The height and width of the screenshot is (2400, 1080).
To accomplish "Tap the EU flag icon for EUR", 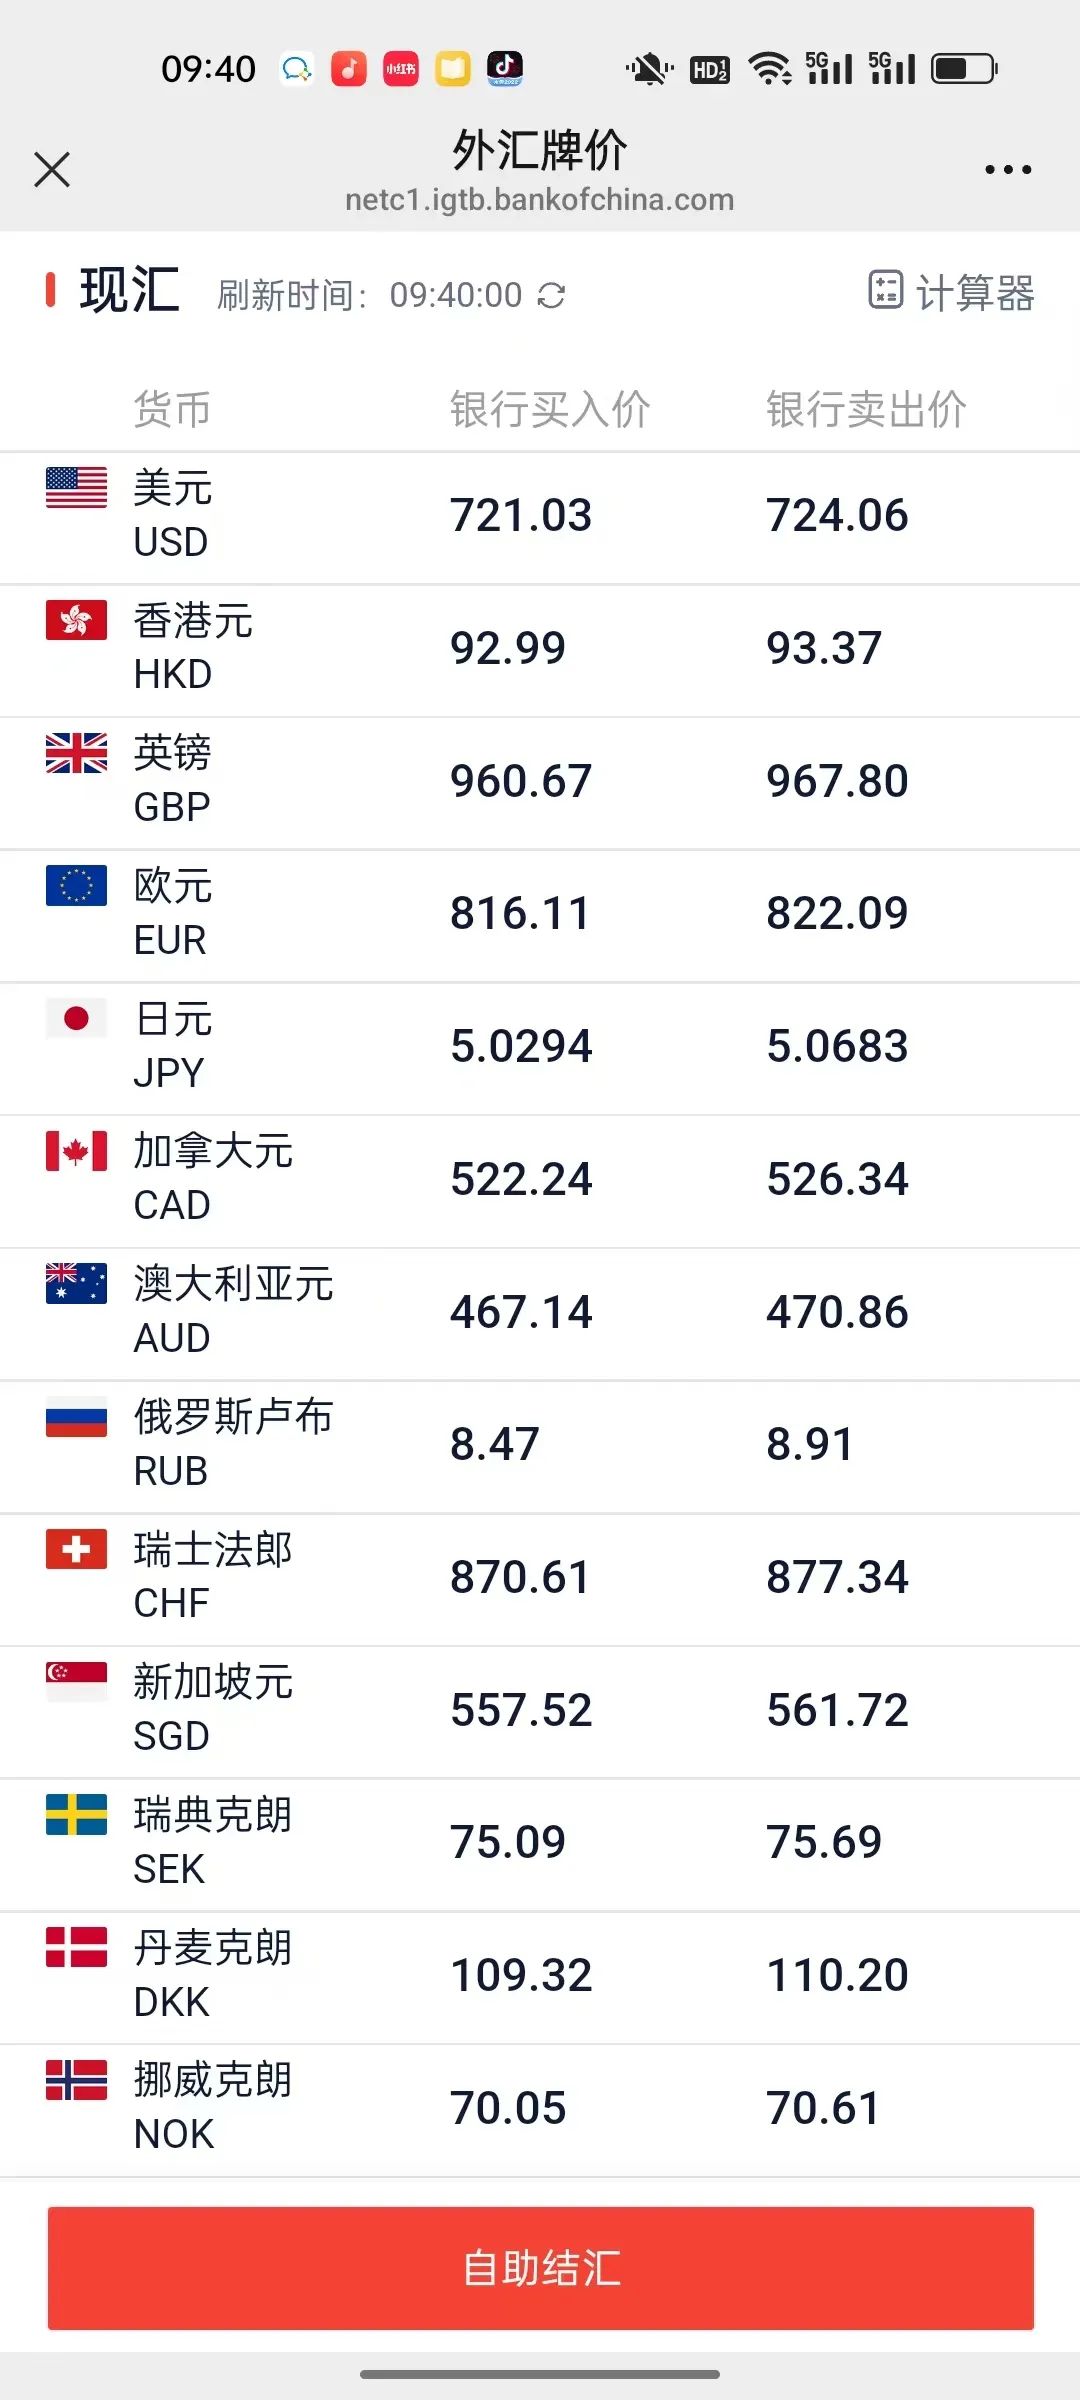I will 76,885.
